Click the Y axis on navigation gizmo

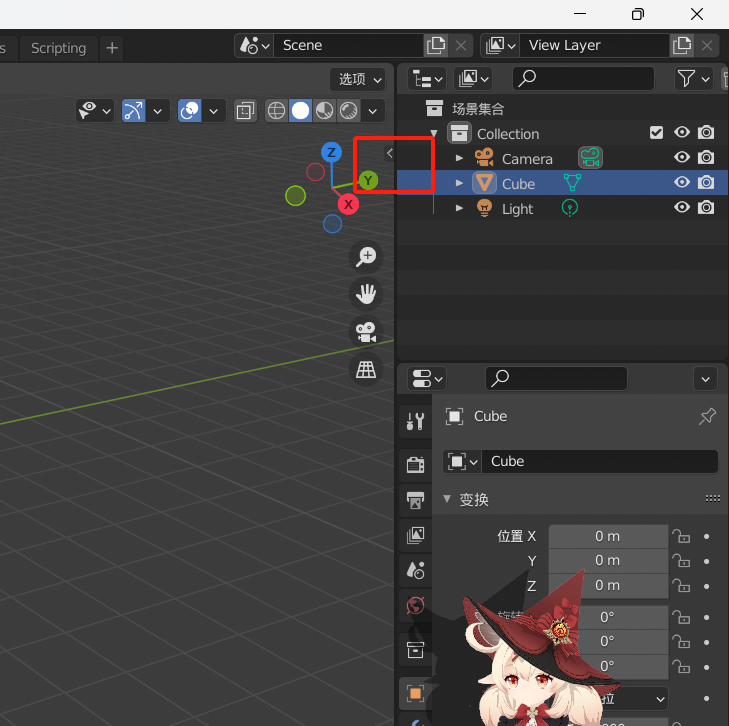pyautogui.click(x=368, y=180)
